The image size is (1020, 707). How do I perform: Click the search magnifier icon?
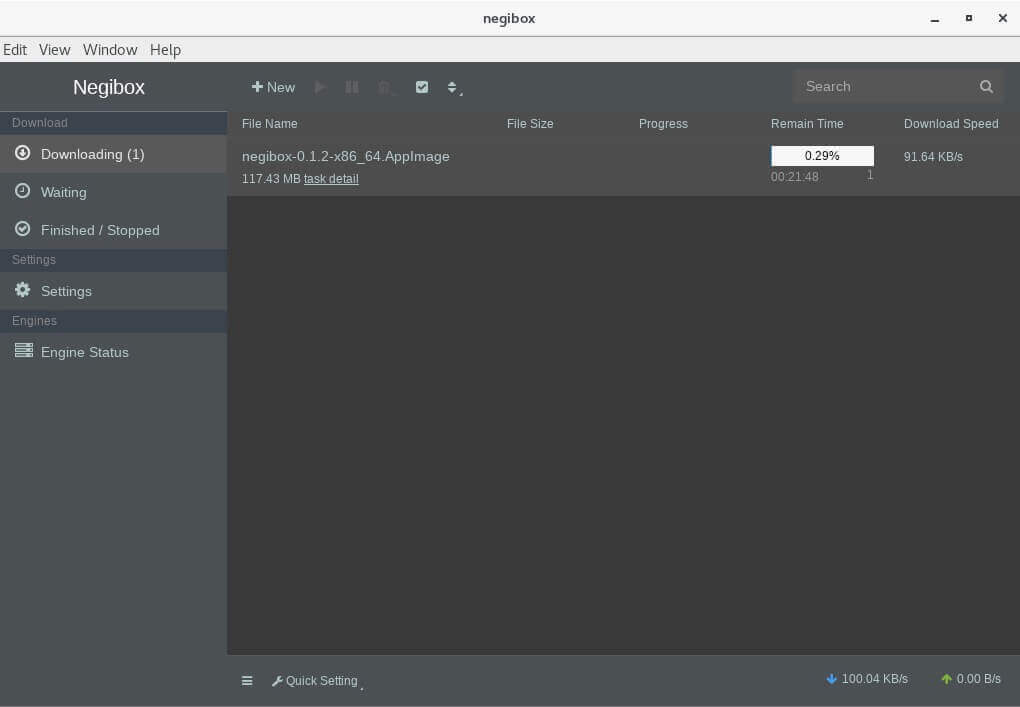click(986, 87)
